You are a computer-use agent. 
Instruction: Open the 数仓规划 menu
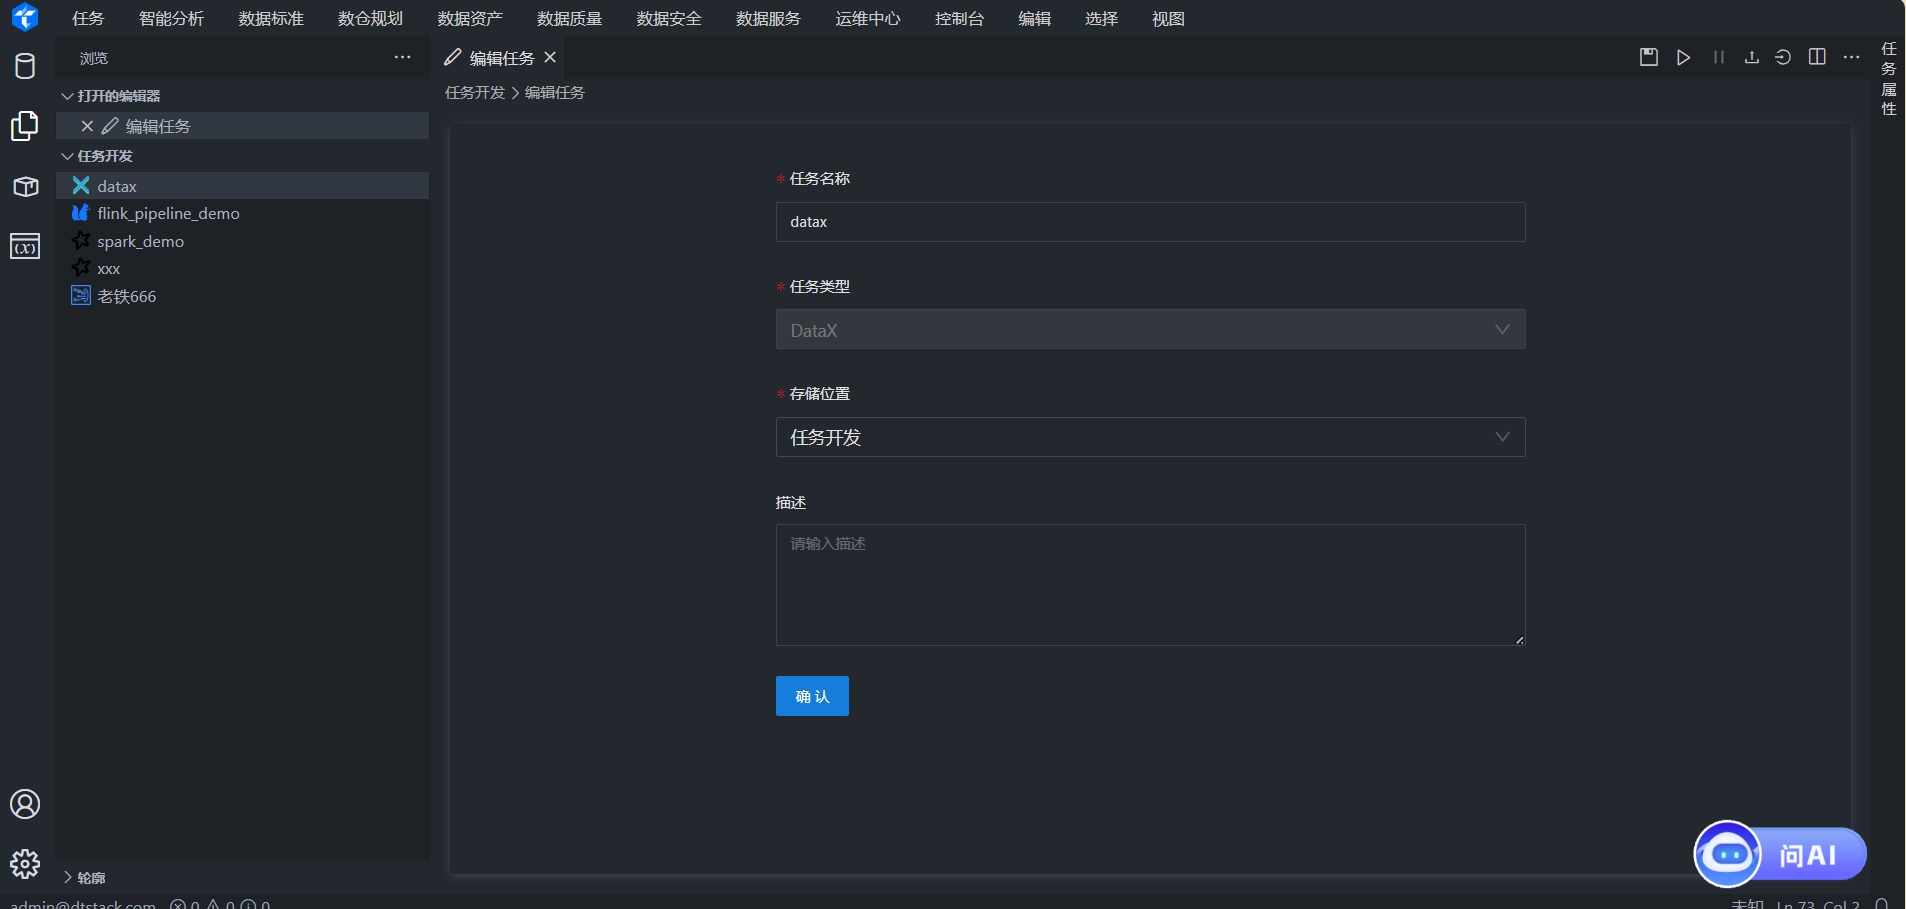tap(370, 18)
